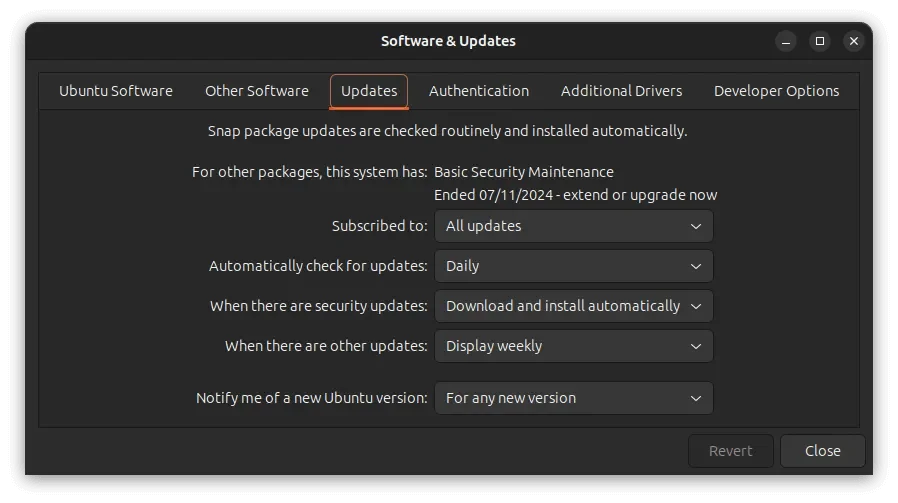Image resolution: width=898 pixels, height=503 pixels.
Task: Click the Snap package updates notice text
Action: point(447,131)
